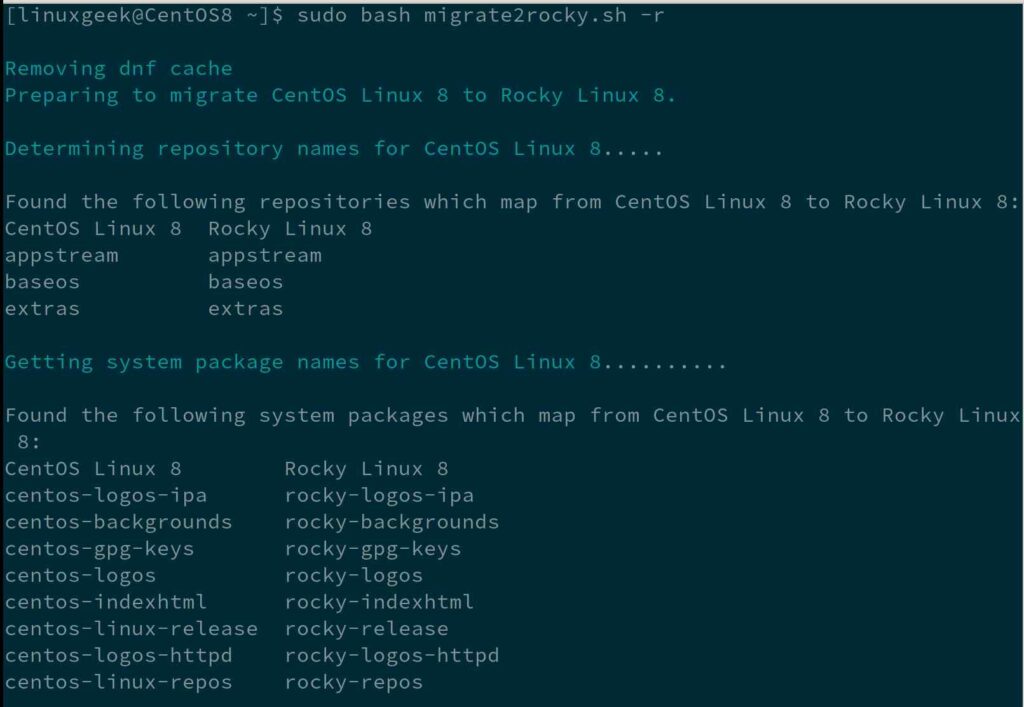Click the rocky-logos package name
The height and width of the screenshot is (707, 1024).
pyautogui.click(x=354, y=576)
